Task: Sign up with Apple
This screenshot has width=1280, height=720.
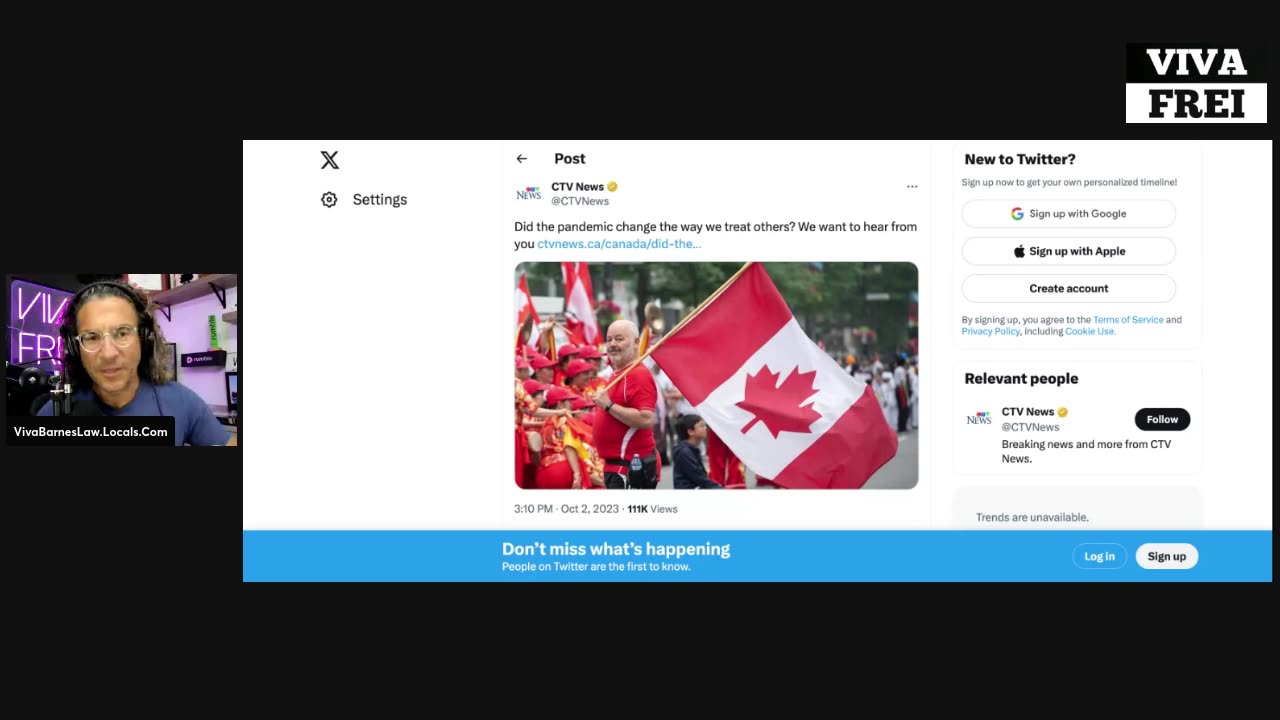Action: (x=1068, y=251)
